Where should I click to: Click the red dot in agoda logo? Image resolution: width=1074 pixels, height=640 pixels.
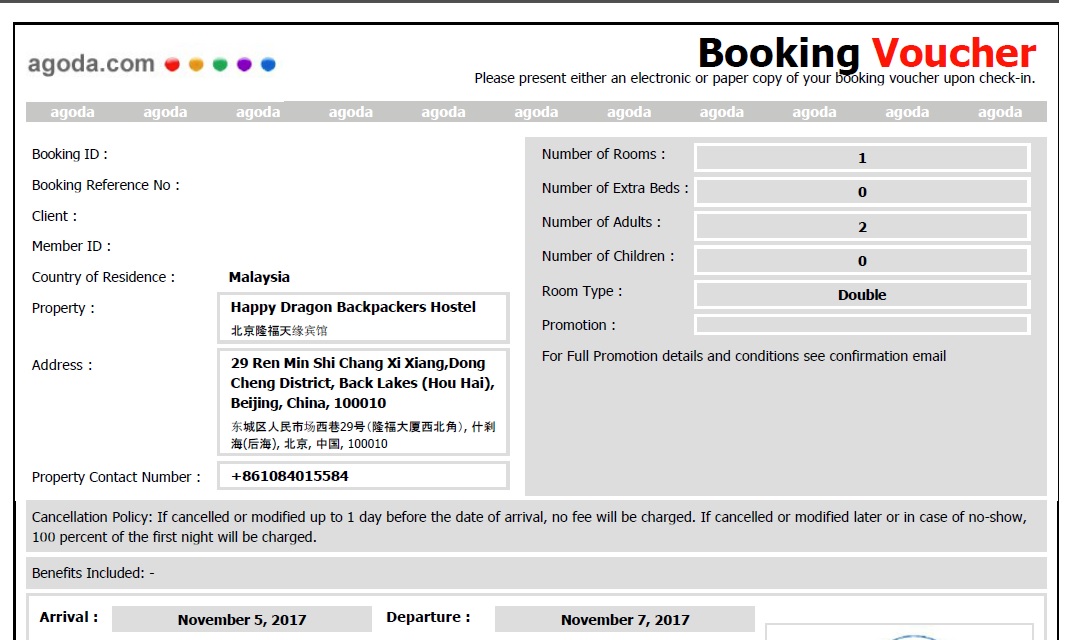(172, 64)
